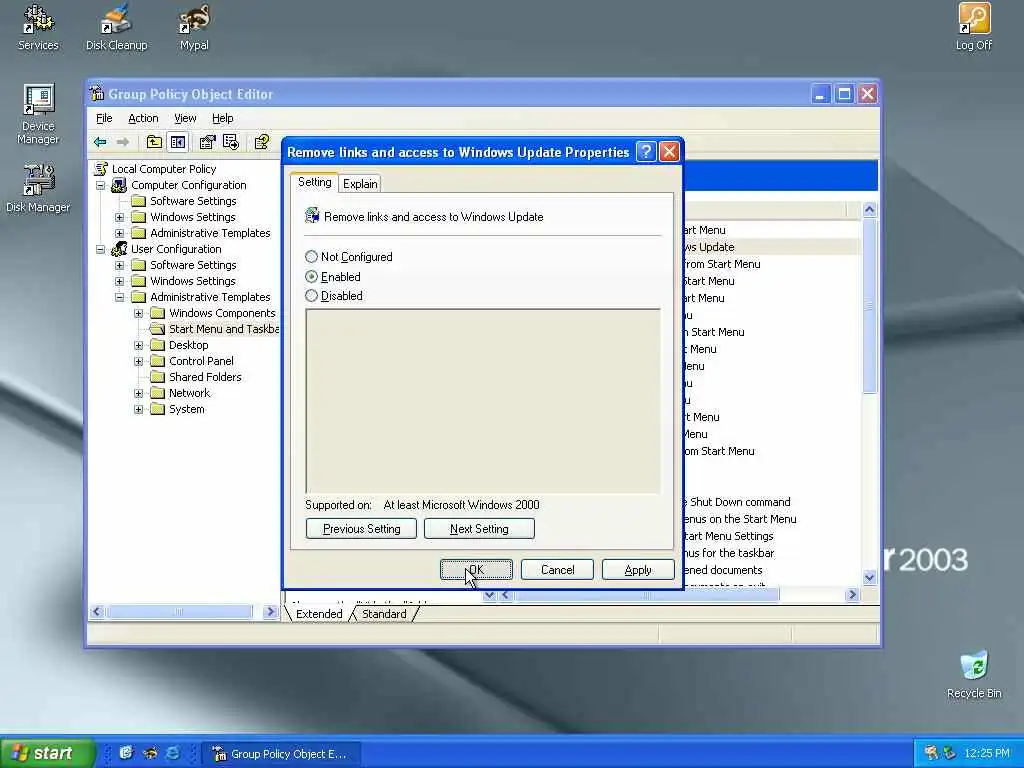Click the Start Menu and Taskbar folder icon
This screenshot has height=768, width=1024.
pyautogui.click(x=157, y=328)
